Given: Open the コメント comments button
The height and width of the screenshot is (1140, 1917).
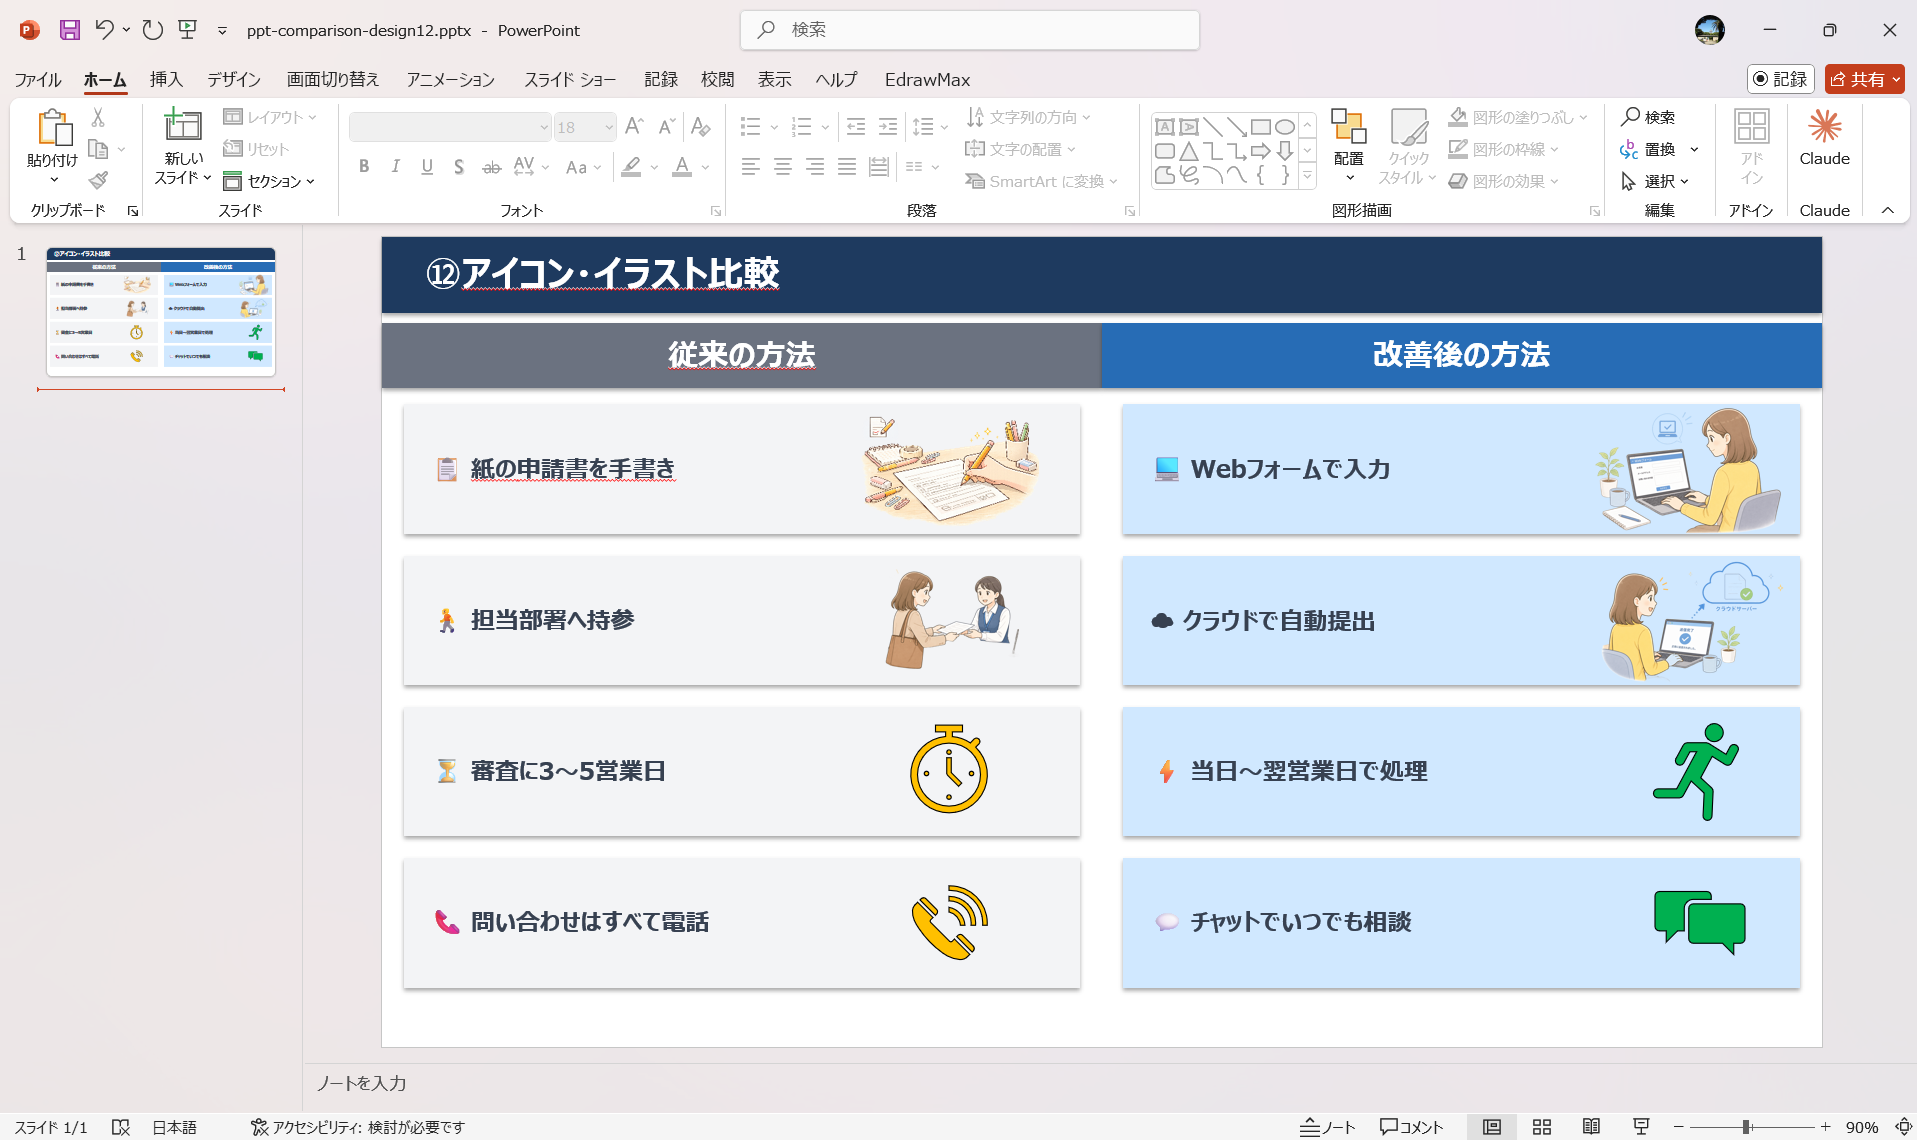Looking at the screenshot, I should point(1411,1127).
